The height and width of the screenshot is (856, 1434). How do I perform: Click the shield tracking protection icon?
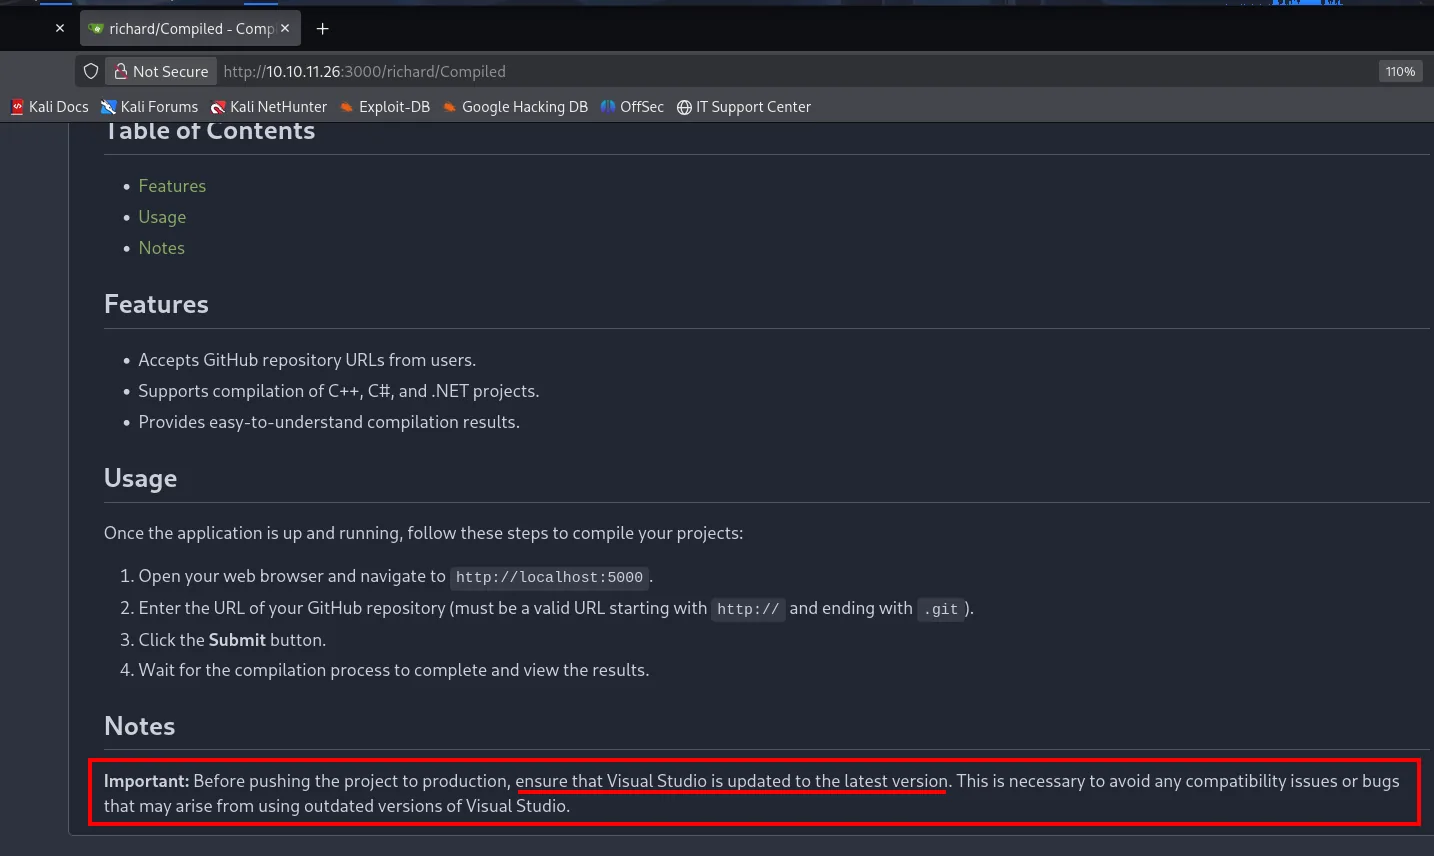(x=91, y=71)
